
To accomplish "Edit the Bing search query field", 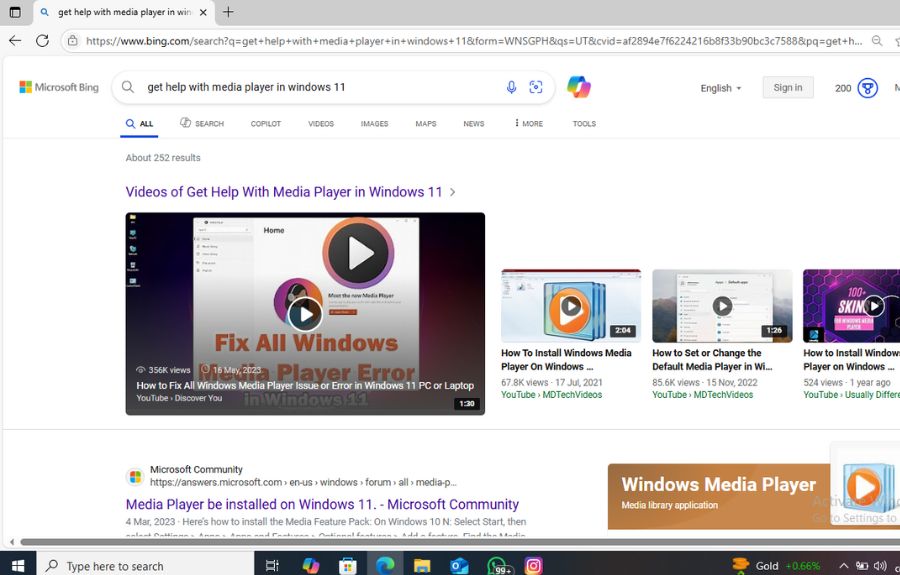I will 319,87.
